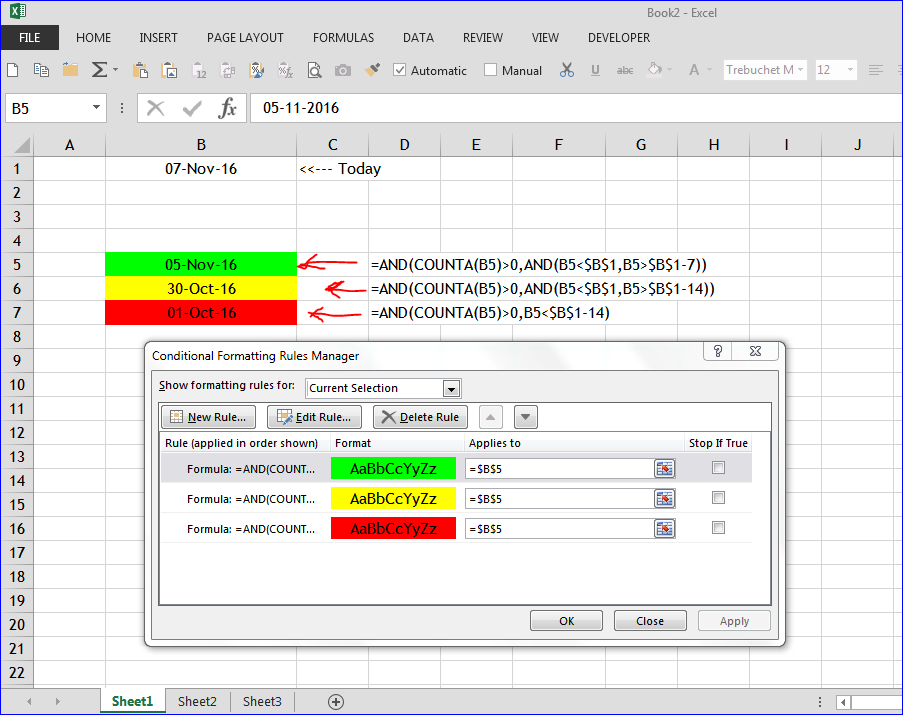The height and width of the screenshot is (715, 903).
Task: Click the Paste values icon
Action: pos(199,70)
